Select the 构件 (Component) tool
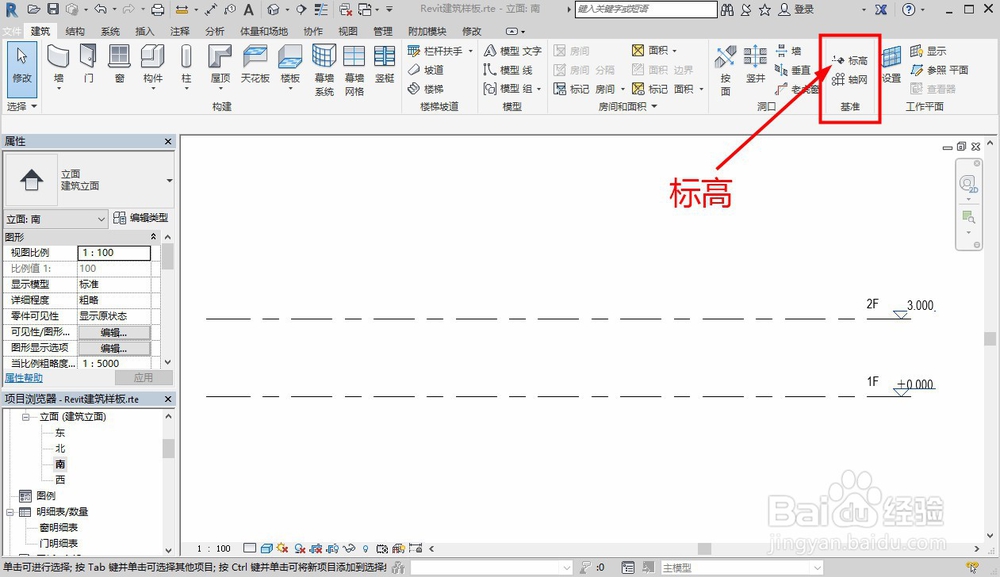This screenshot has width=1000, height=577. point(152,64)
